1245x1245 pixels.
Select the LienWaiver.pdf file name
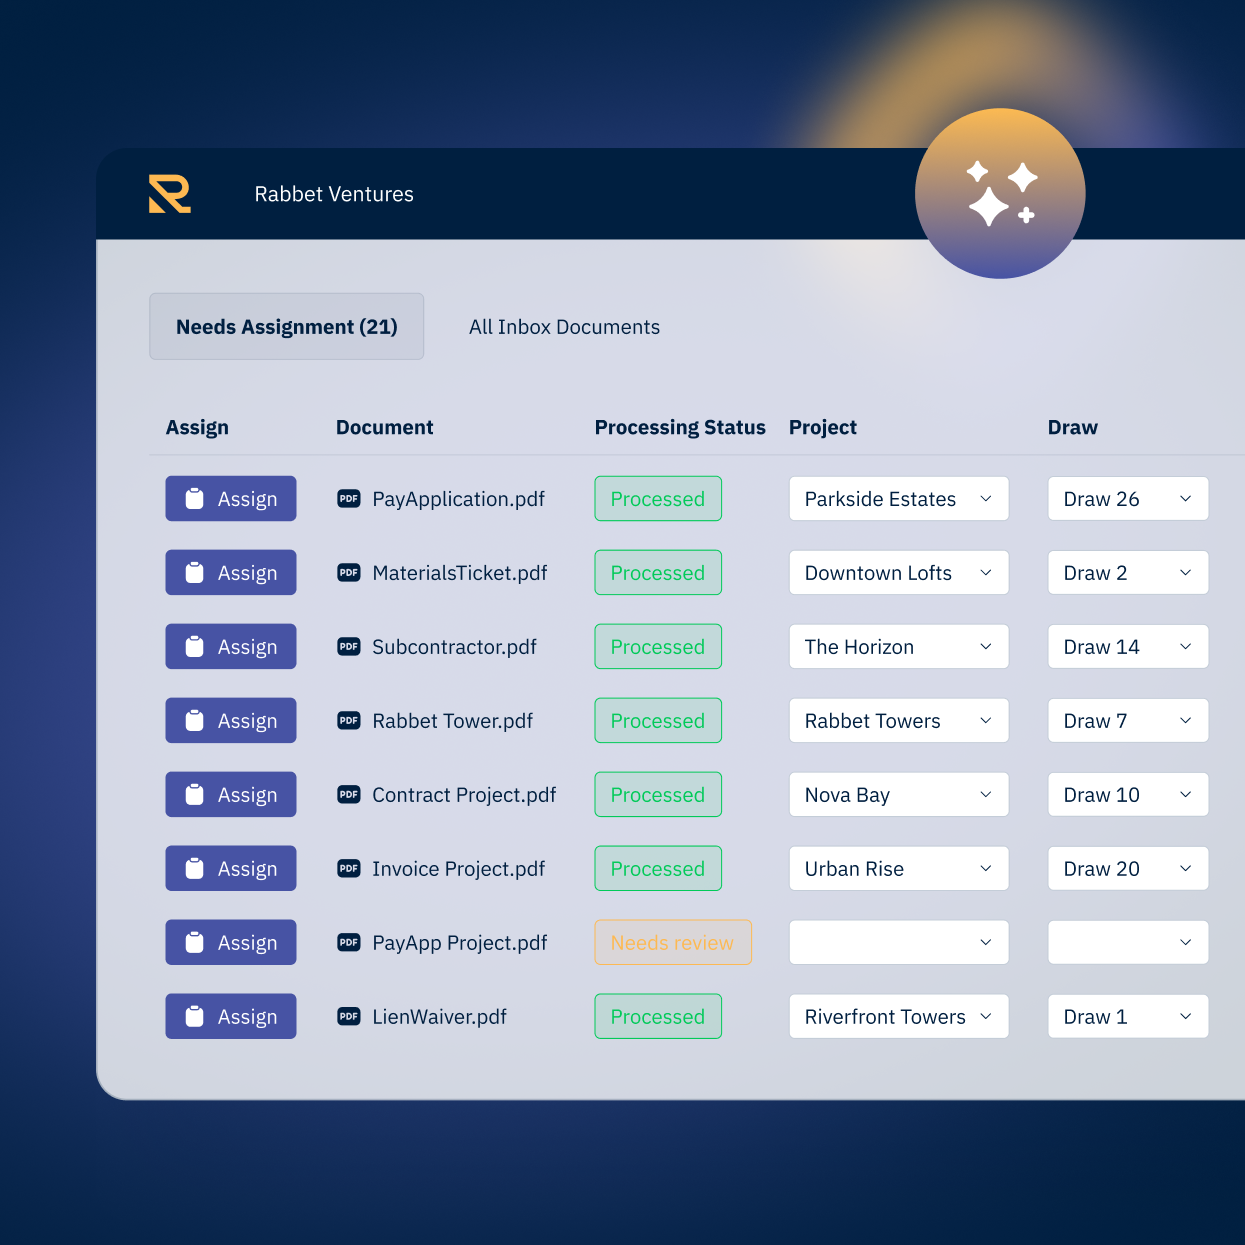(439, 1017)
